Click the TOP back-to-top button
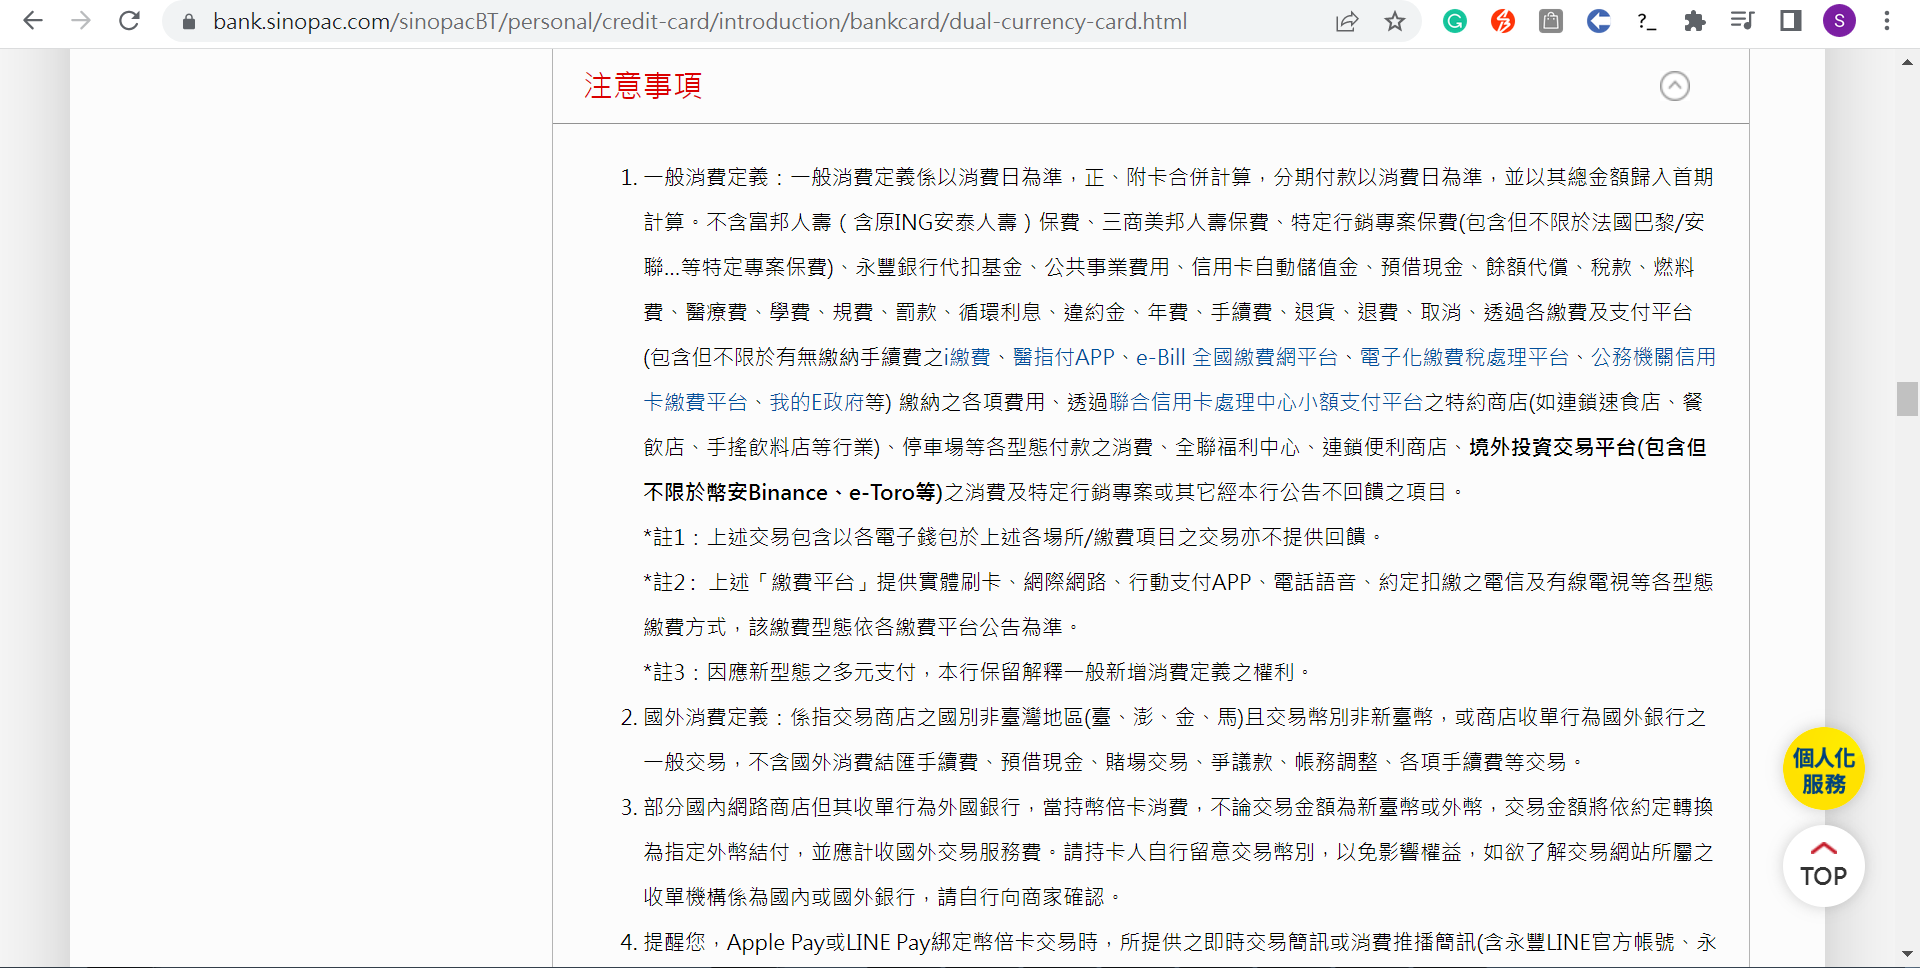The width and height of the screenshot is (1920, 968). point(1823,866)
